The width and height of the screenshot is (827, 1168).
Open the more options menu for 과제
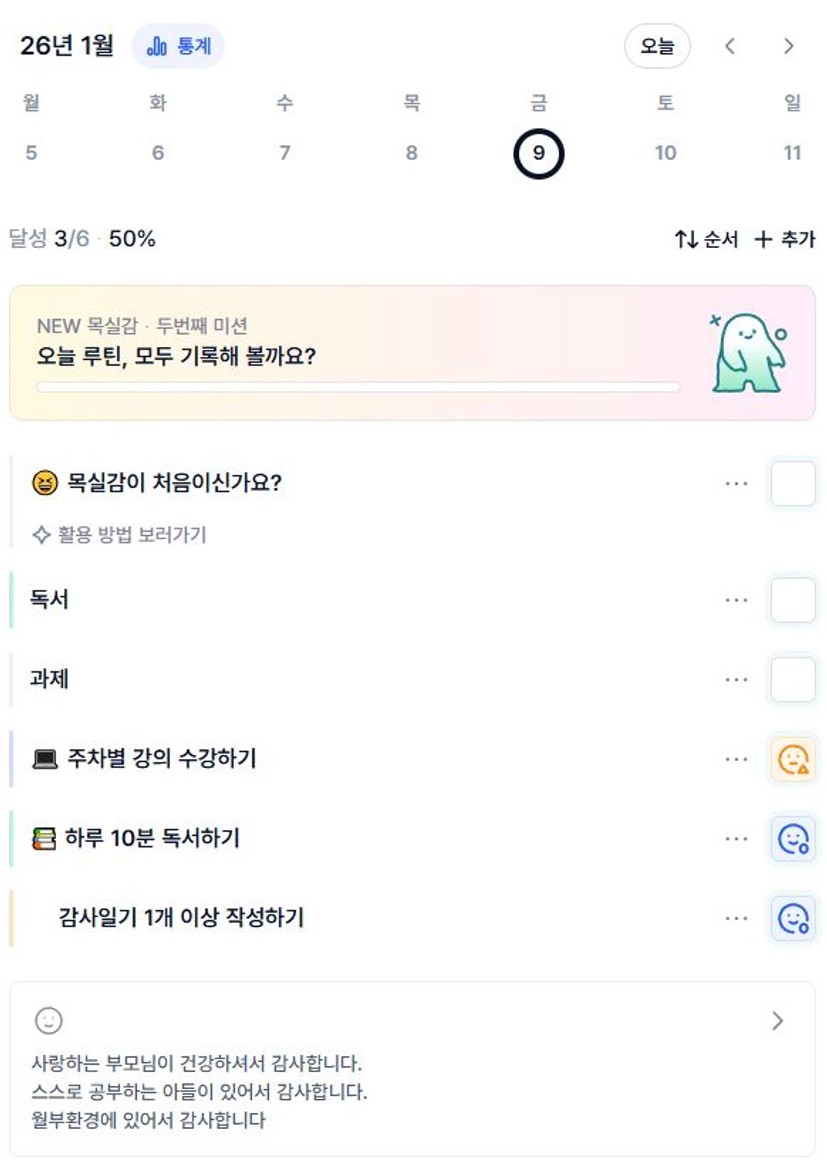point(737,680)
